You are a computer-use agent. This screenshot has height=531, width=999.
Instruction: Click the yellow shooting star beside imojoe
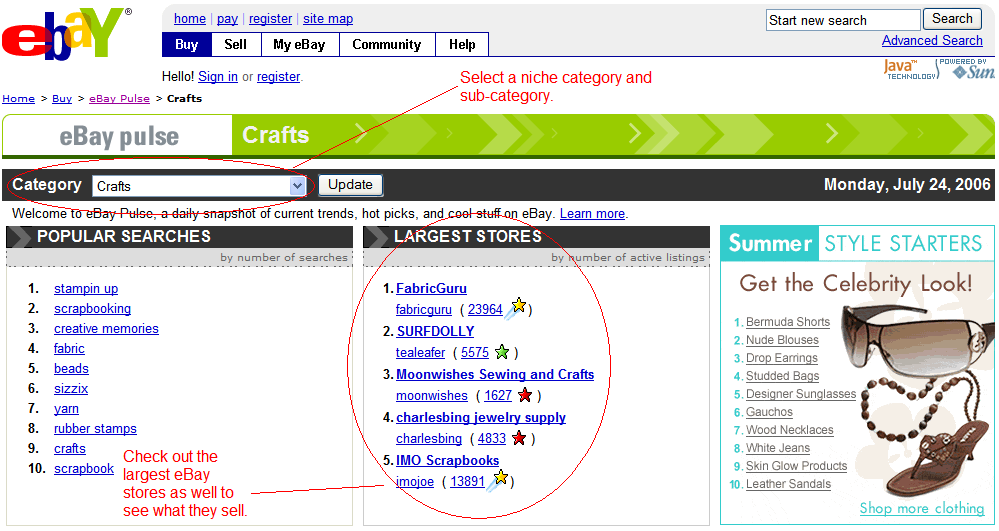pyautogui.click(x=498, y=480)
